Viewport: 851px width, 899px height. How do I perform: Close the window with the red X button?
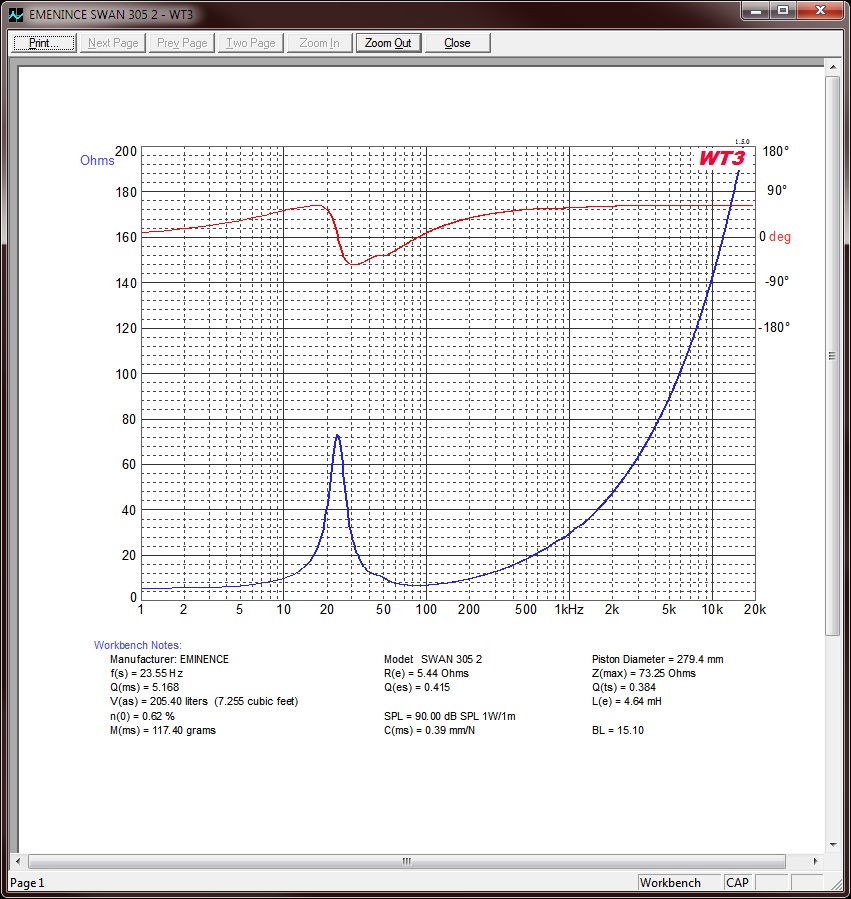point(820,11)
